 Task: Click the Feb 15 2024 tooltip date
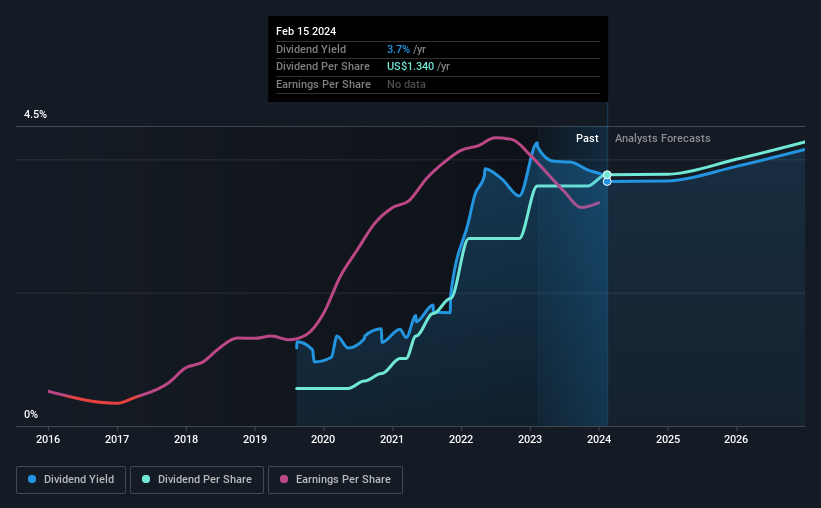[306, 31]
